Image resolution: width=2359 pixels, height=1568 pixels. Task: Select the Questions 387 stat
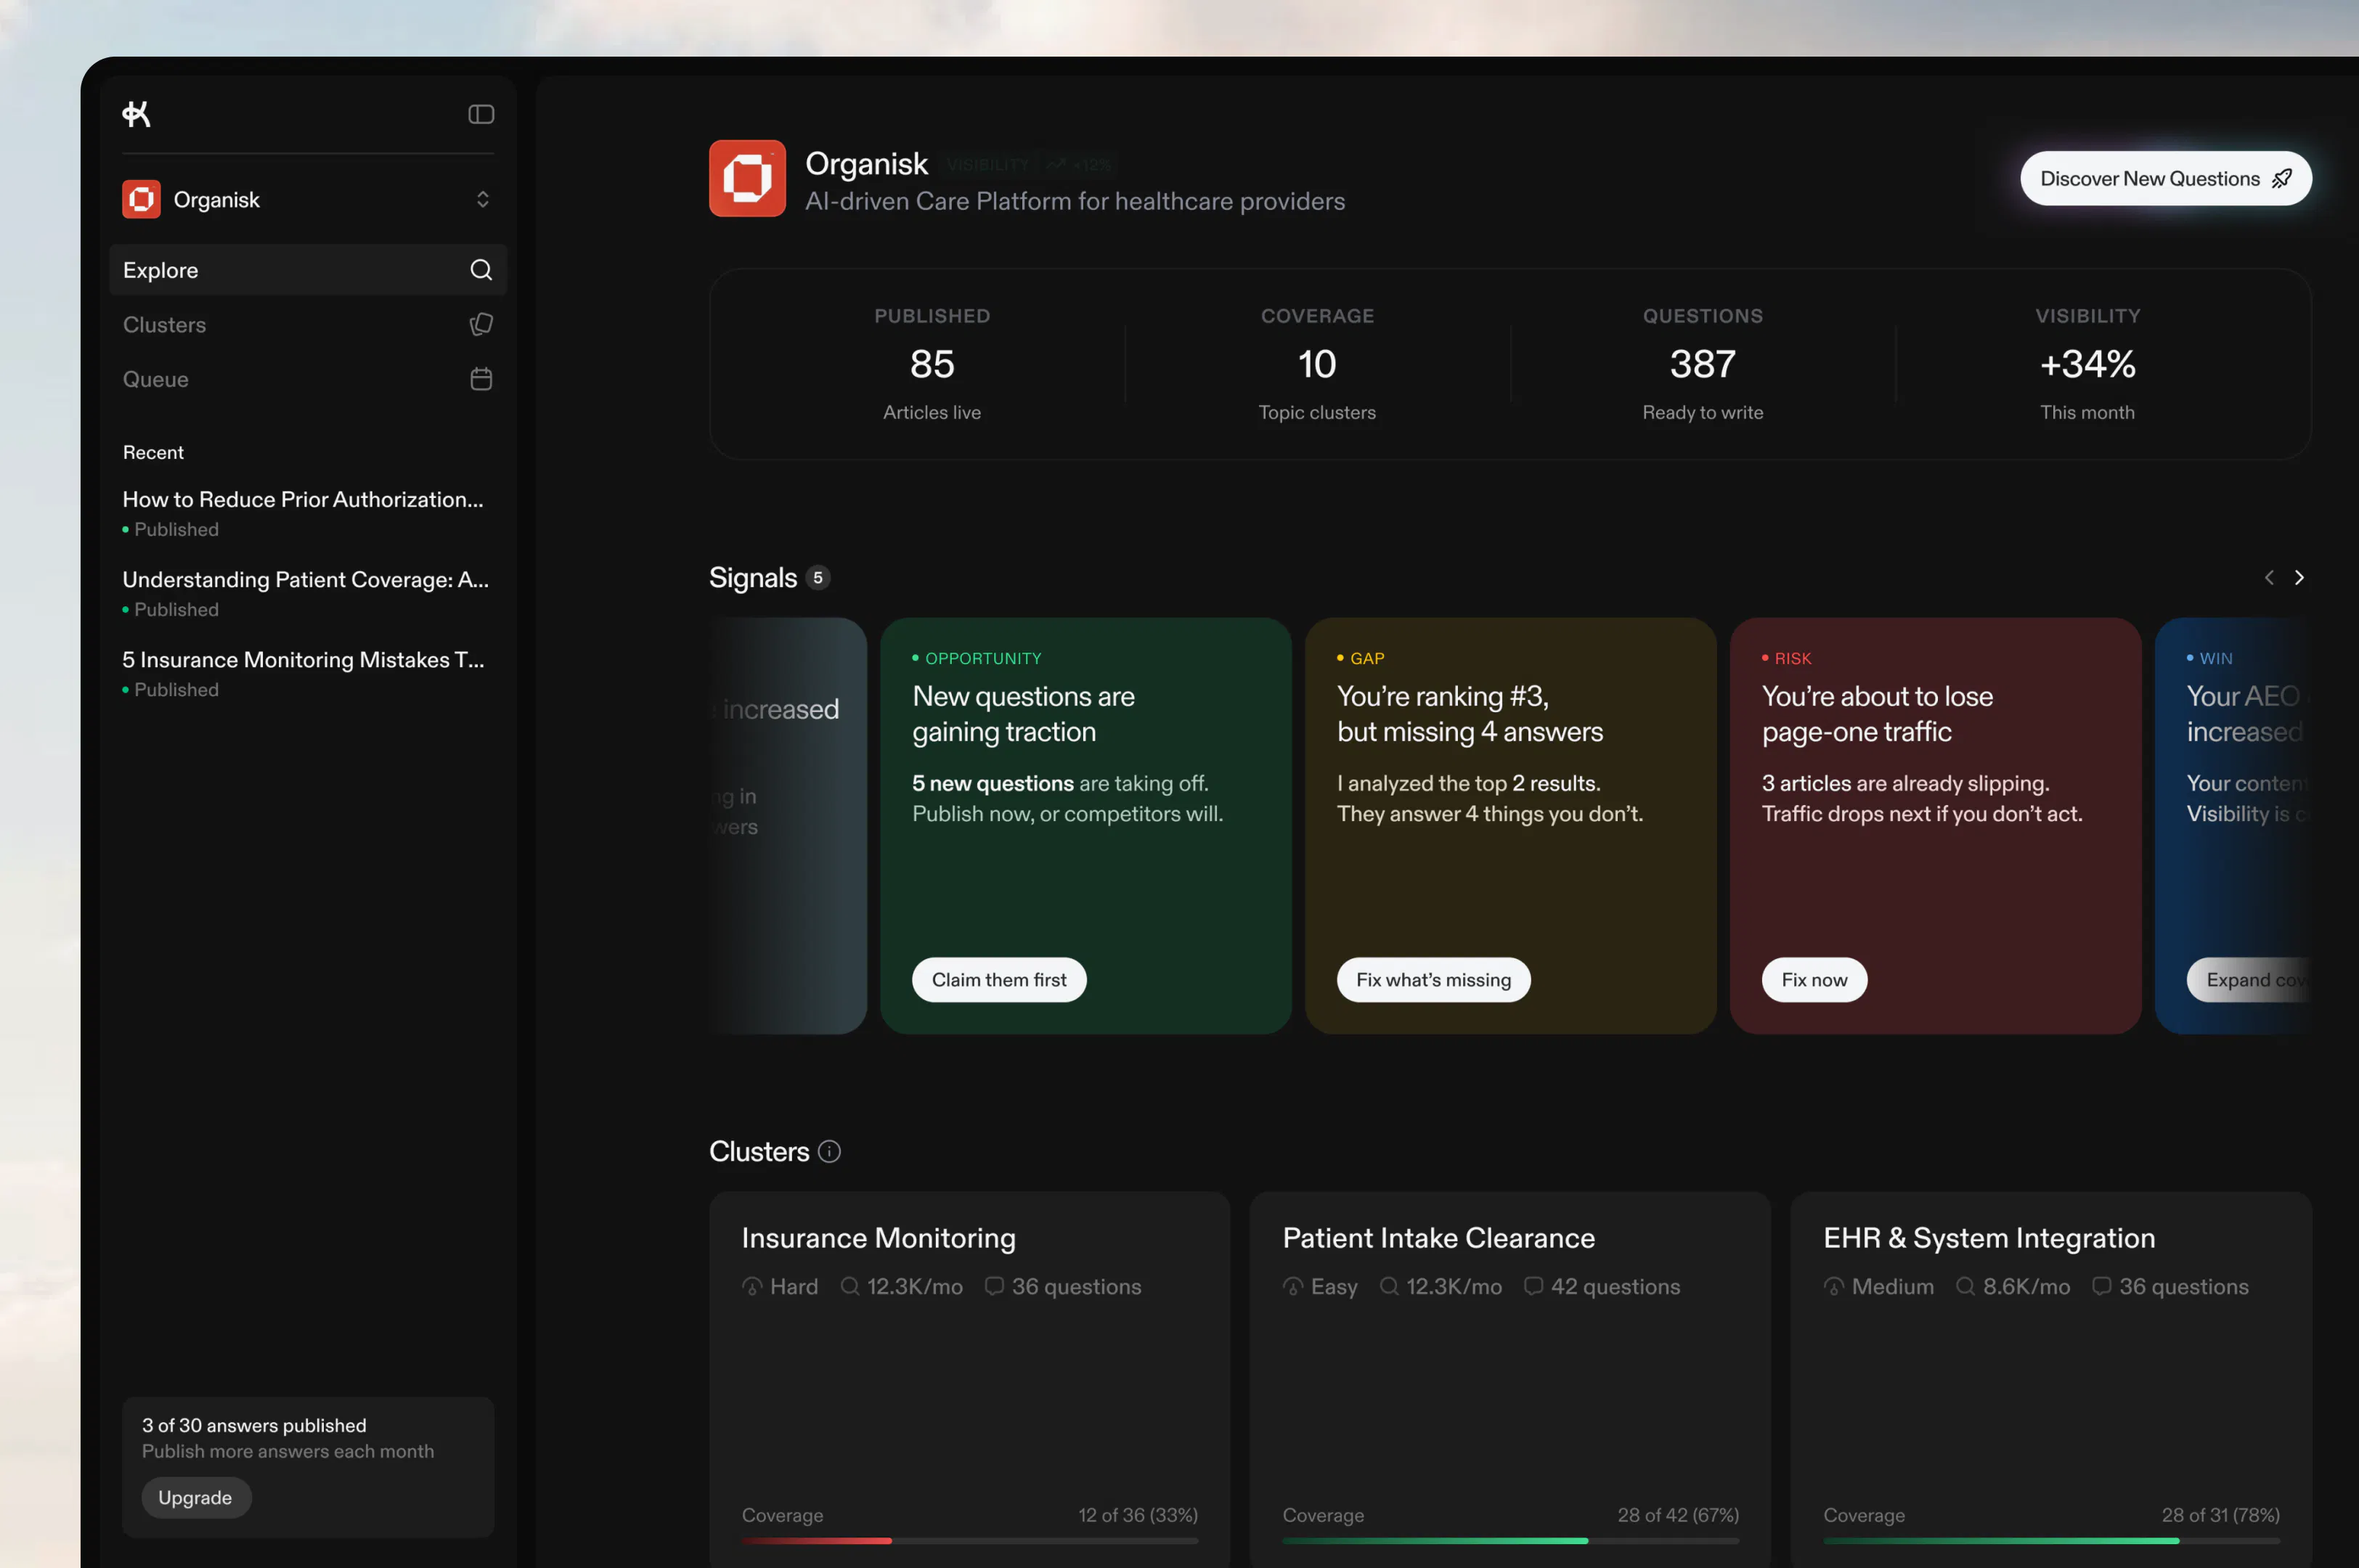click(1702, 364)
